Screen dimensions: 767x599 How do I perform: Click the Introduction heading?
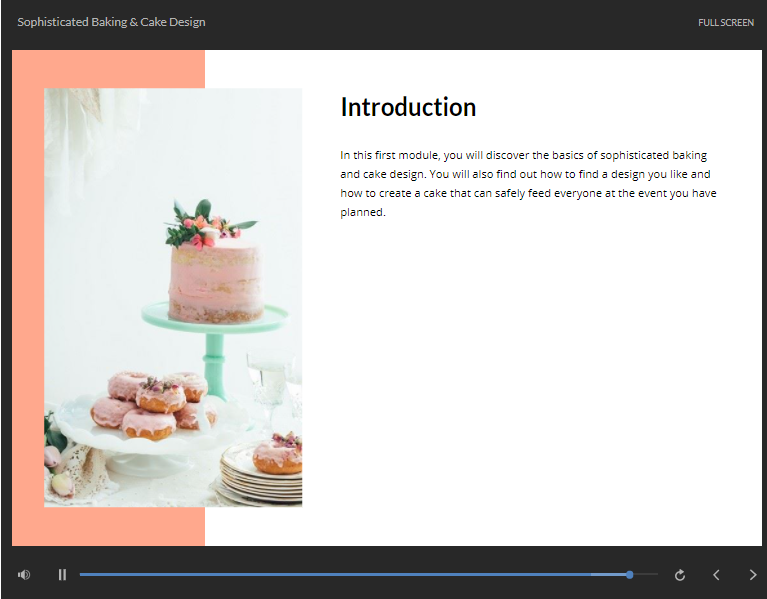pyautogui.click(x=408, y=107)
